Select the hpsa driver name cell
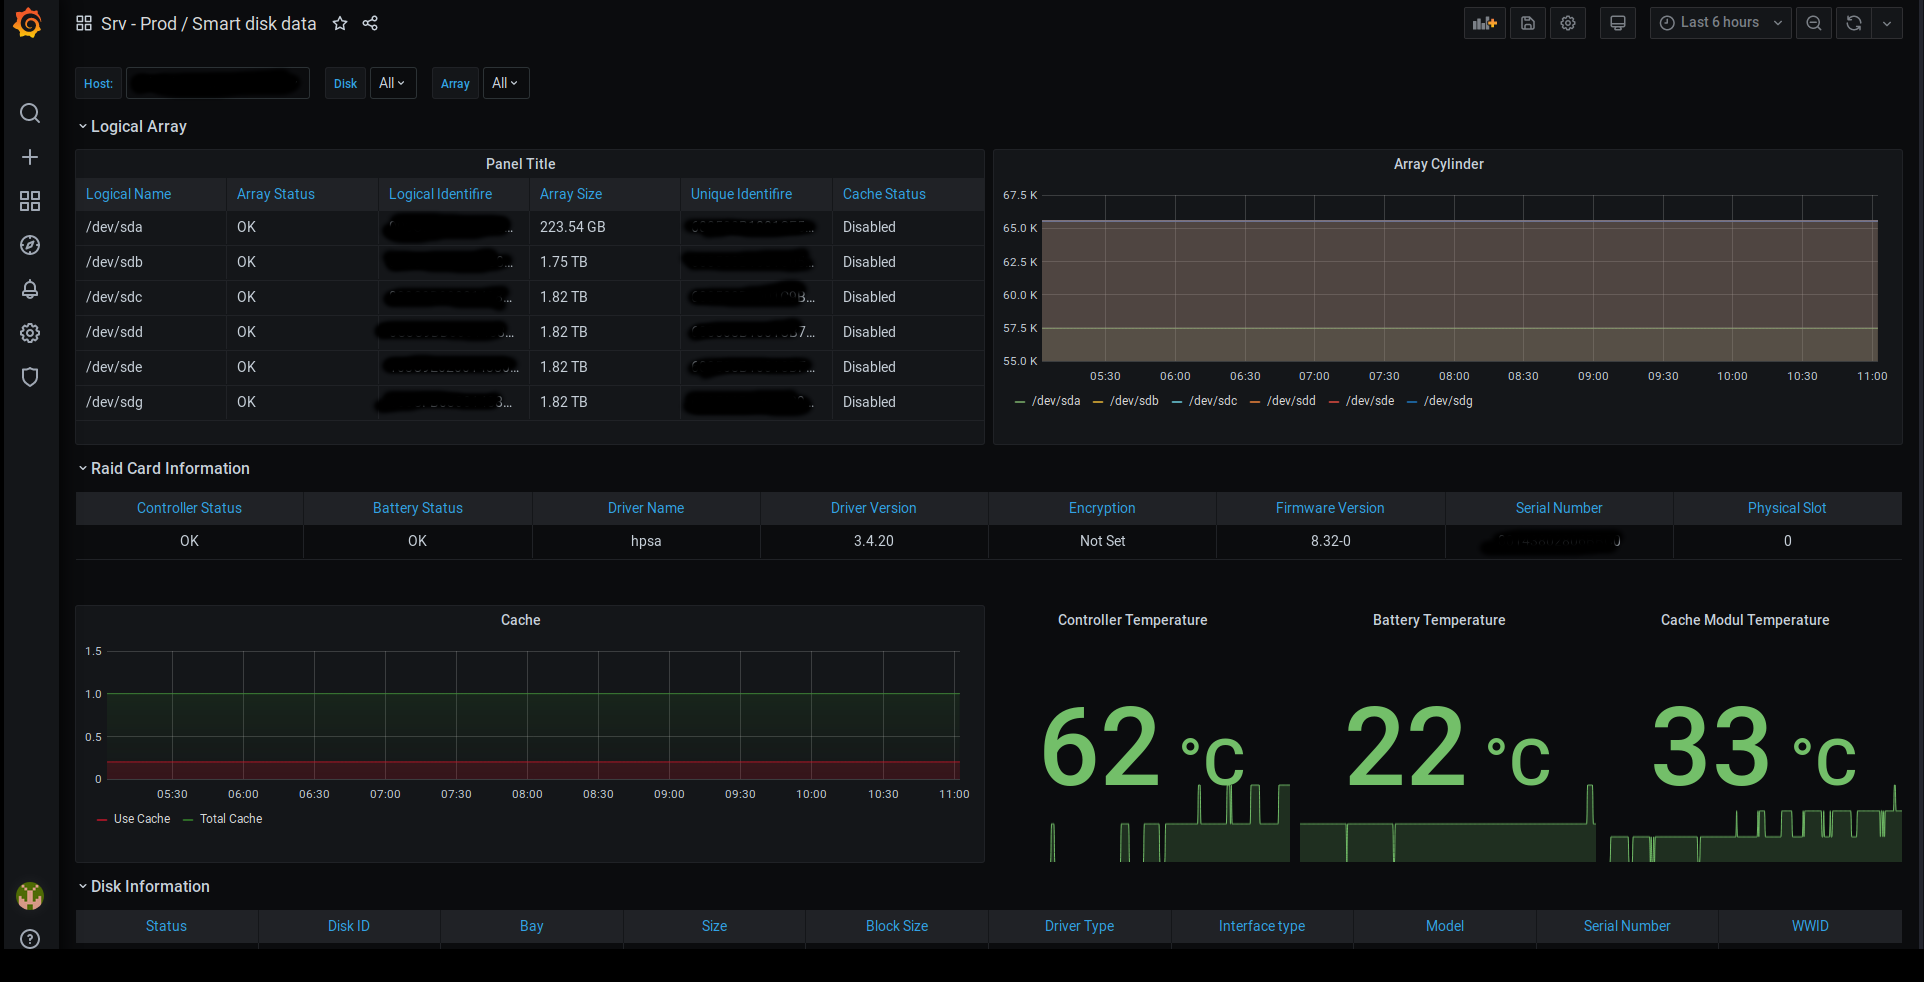The image size is (1924, 982). tap(646, 541)
